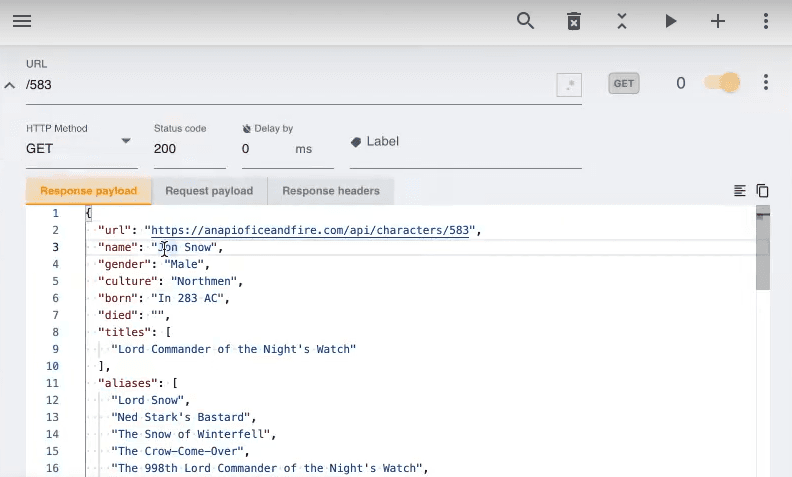
Task: Click the "died" key on line 7
Action: click(118, 315)
